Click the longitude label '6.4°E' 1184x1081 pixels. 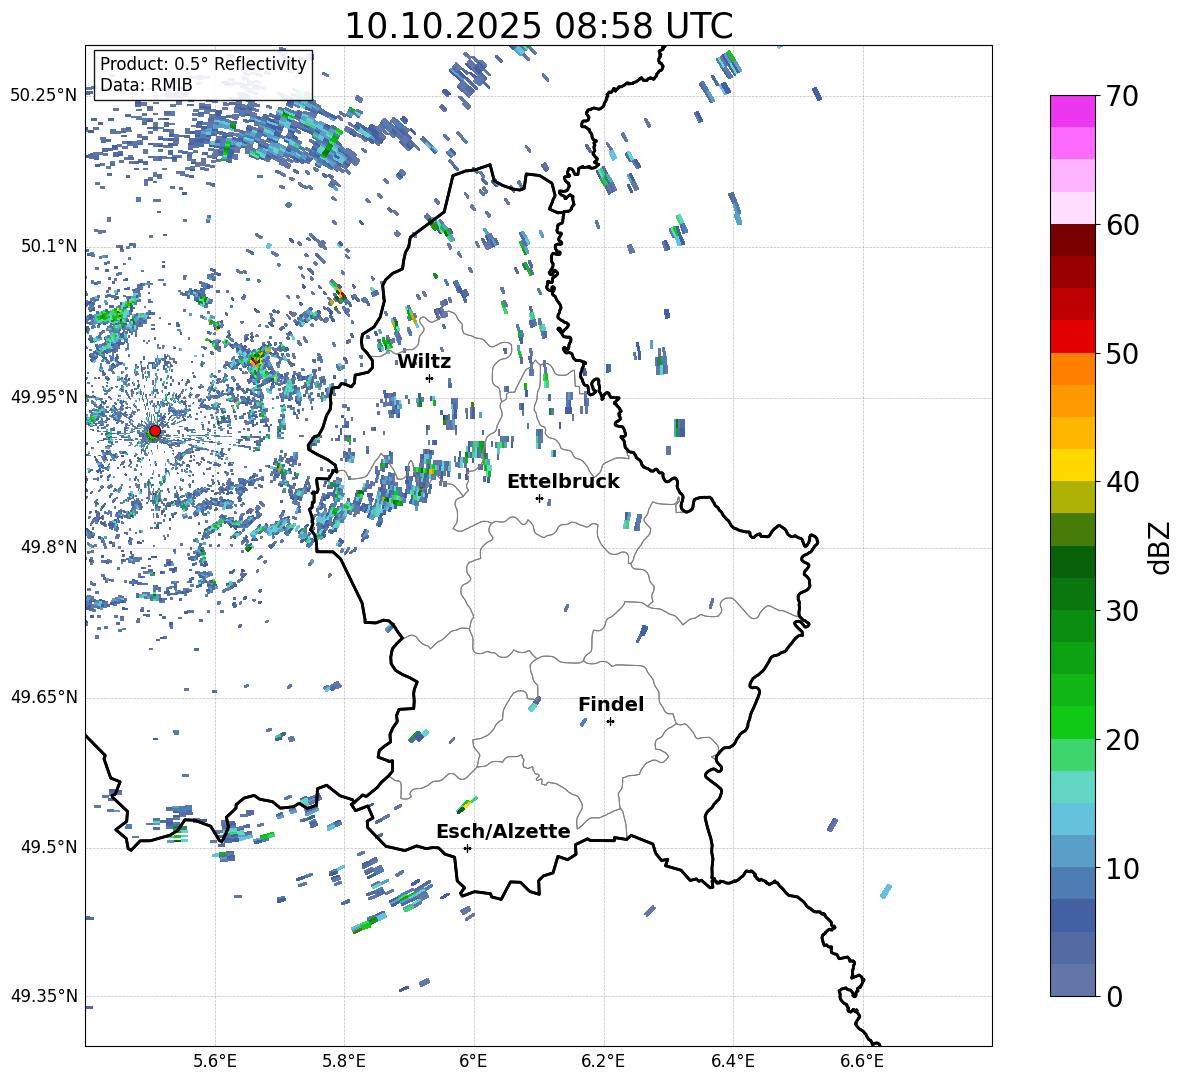point(733,1061)
